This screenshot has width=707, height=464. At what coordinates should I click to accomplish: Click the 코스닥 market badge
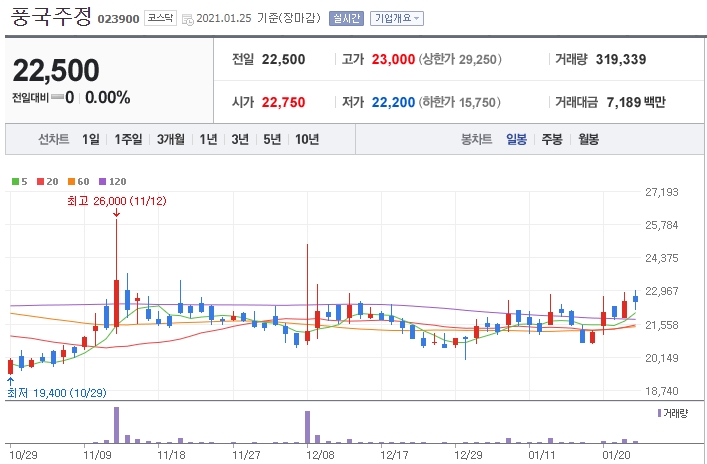160,18
